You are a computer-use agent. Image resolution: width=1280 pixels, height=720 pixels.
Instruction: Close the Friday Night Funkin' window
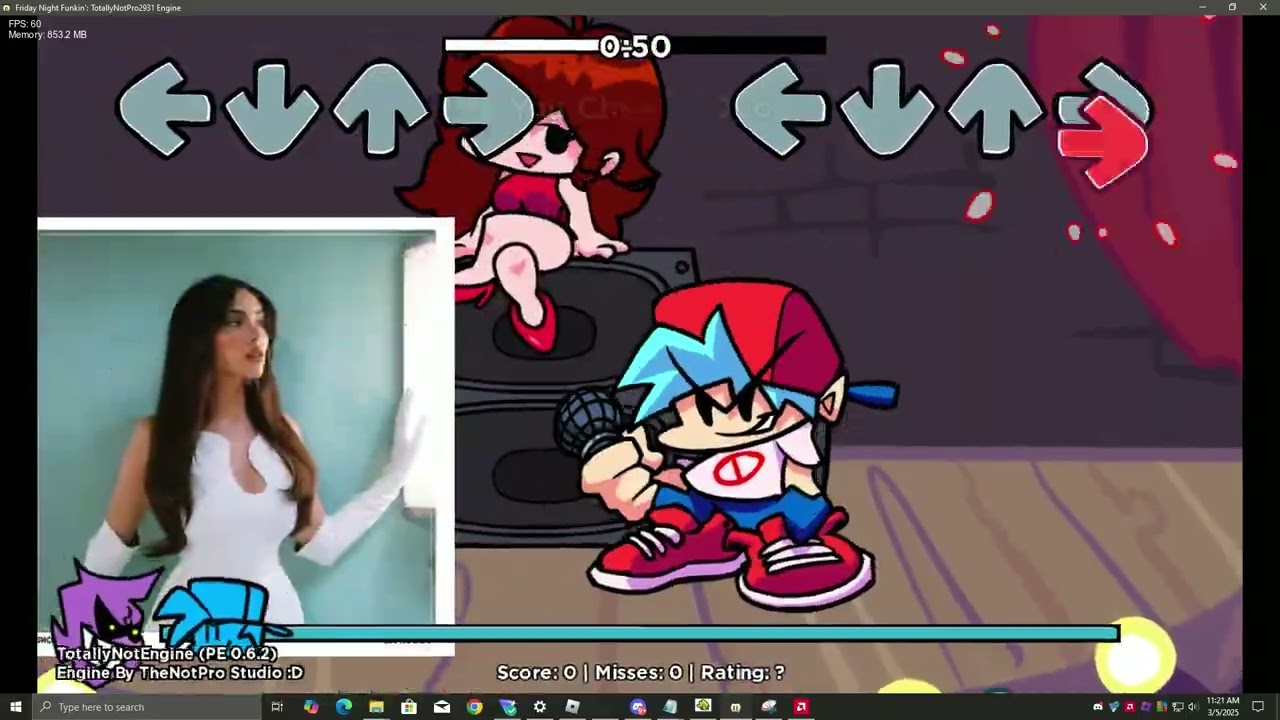tap(1263, 7)
